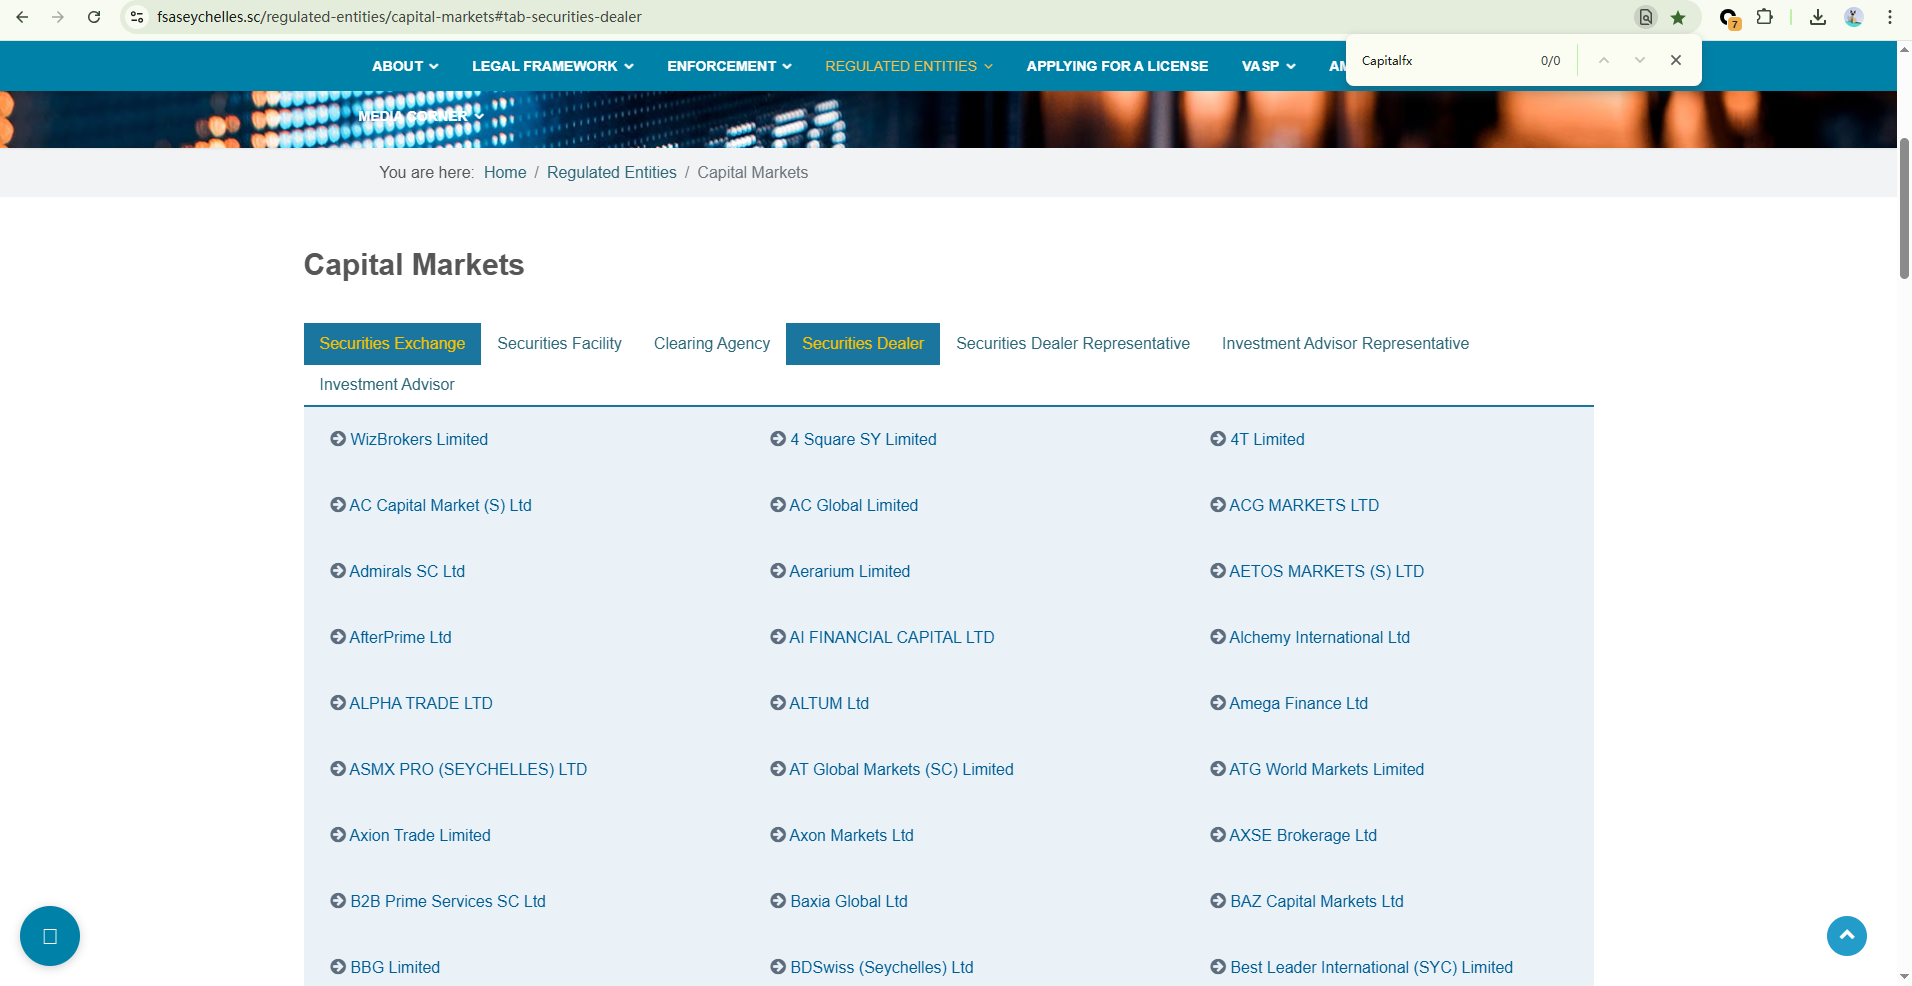Open the browser extensions puzzle icon

coord(1765,17)
